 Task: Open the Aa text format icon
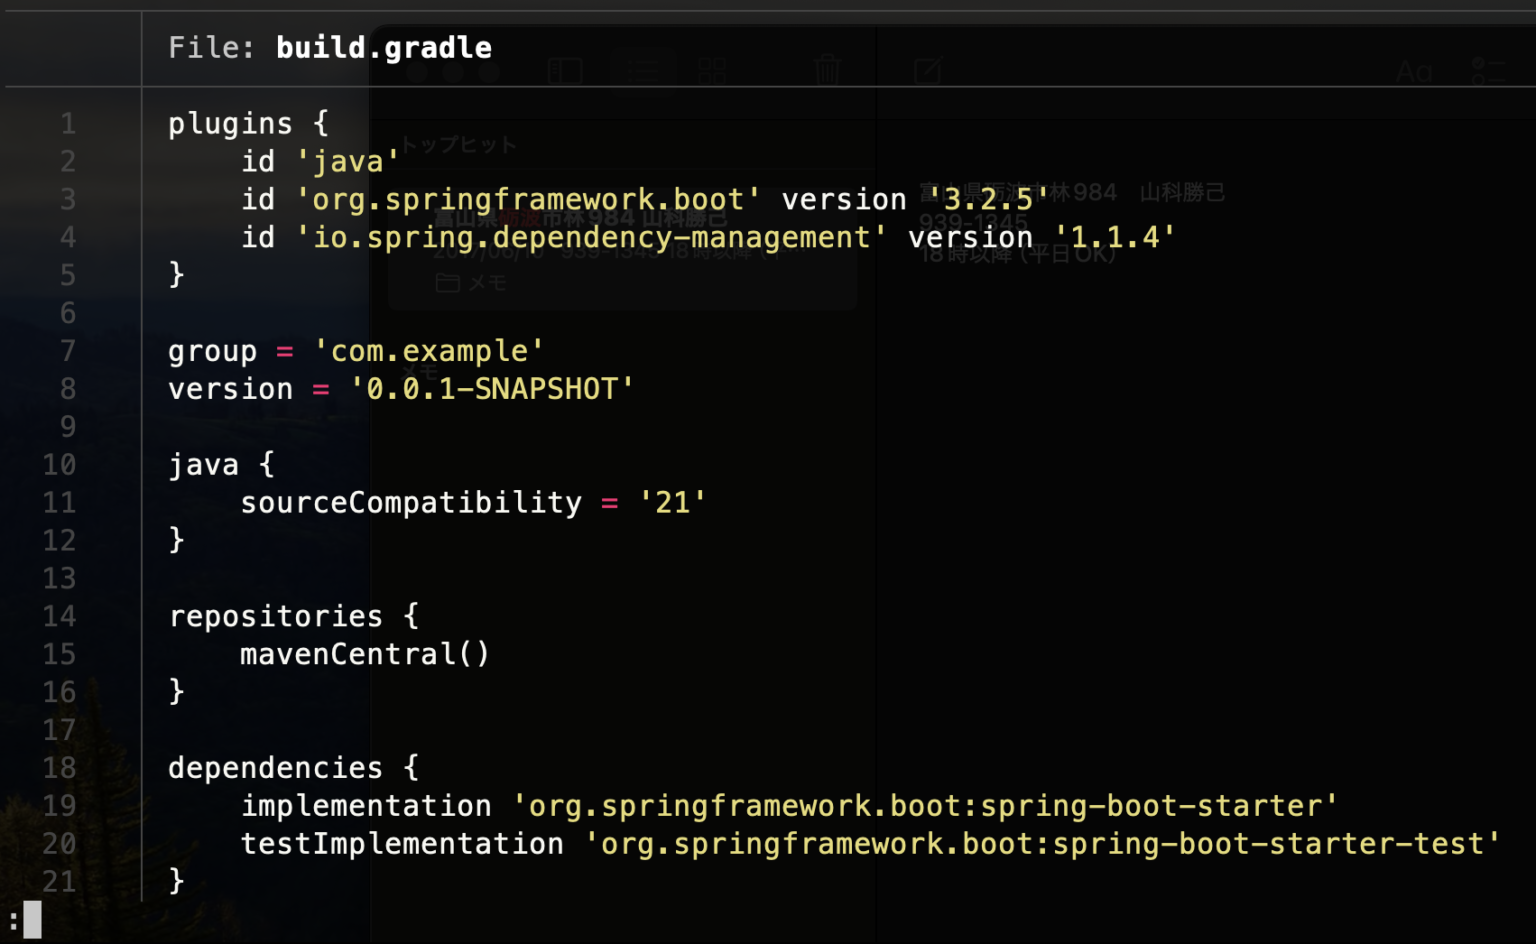(x=1414, y=72)
